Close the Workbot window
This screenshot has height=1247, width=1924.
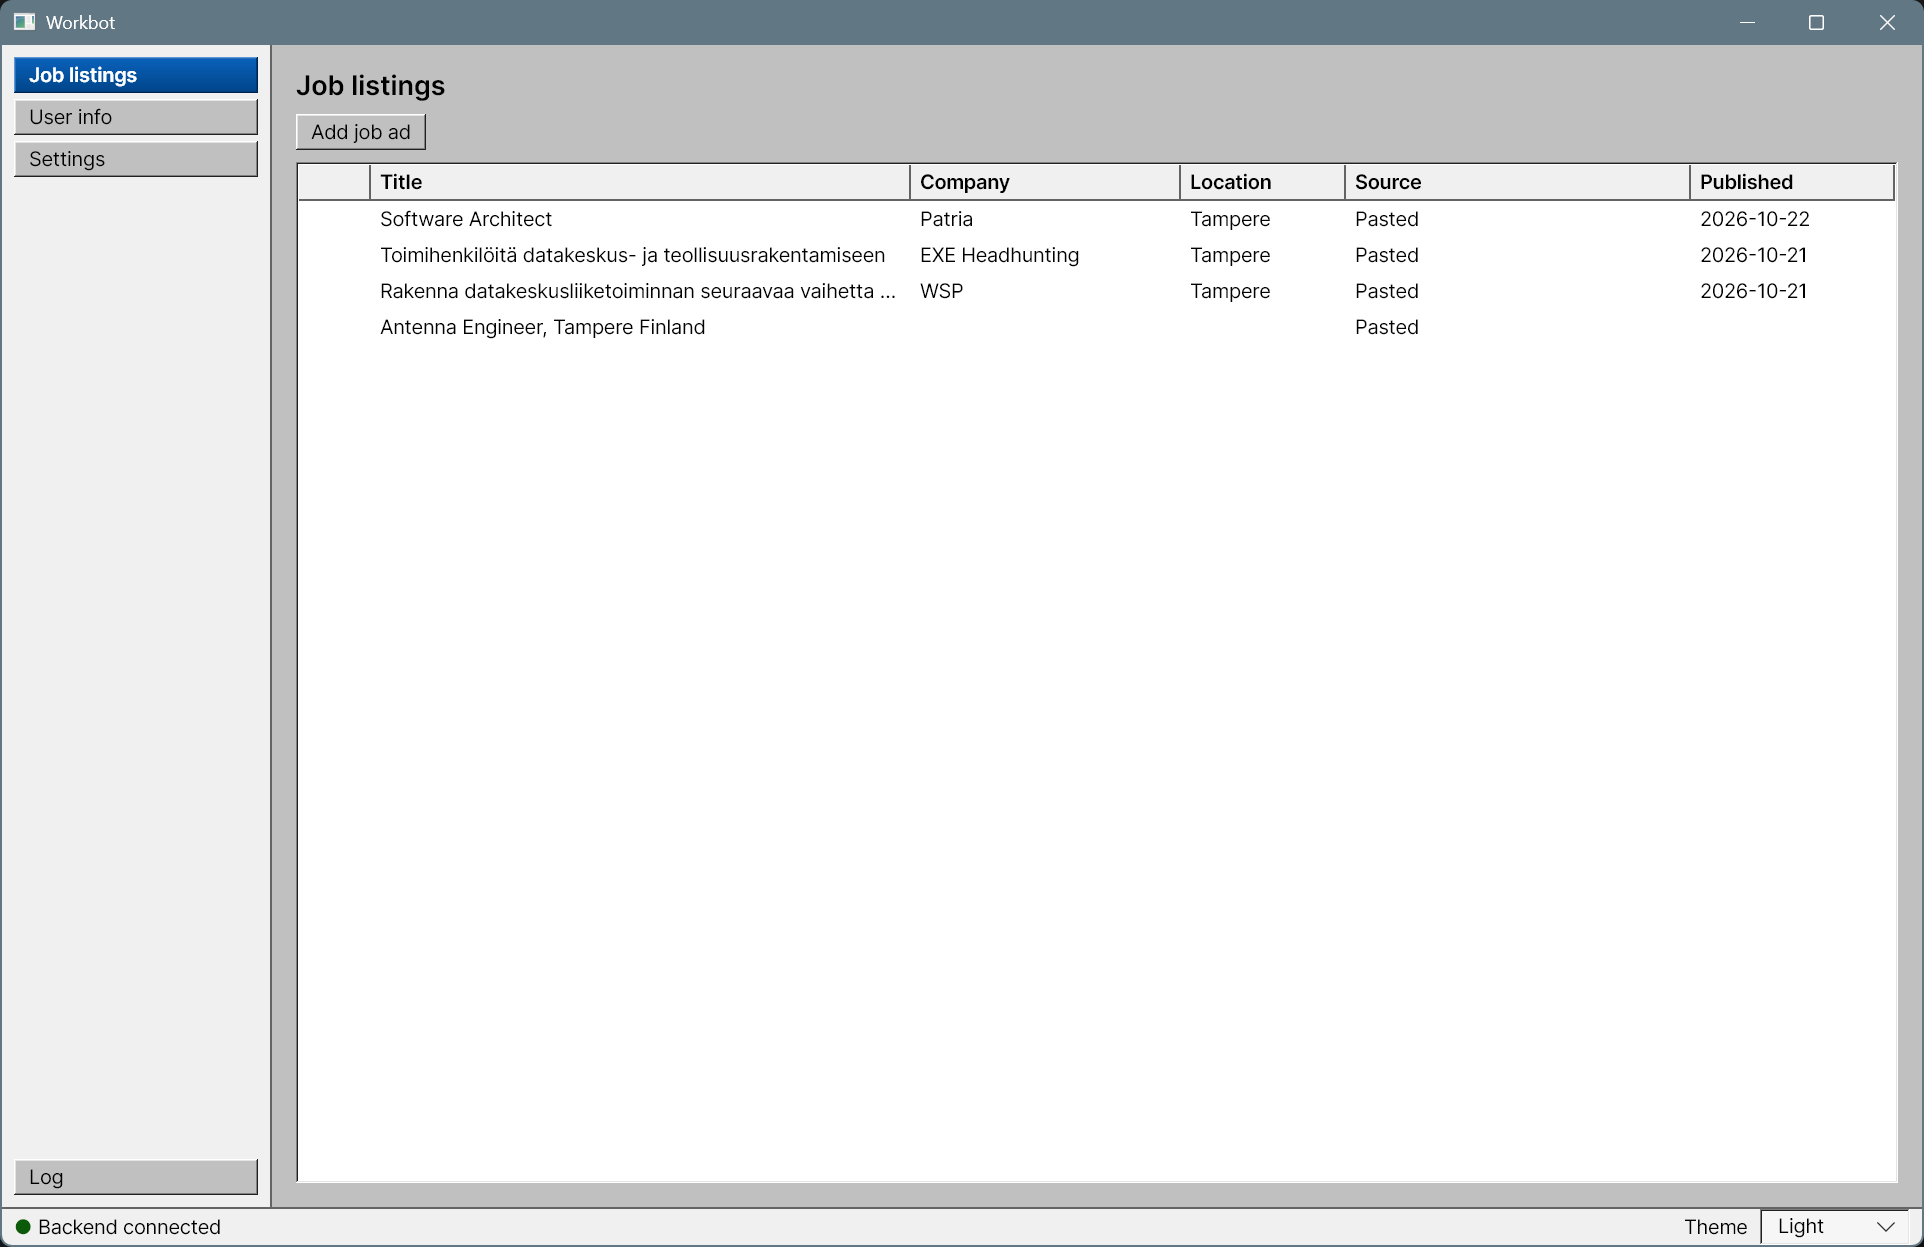1887,22
